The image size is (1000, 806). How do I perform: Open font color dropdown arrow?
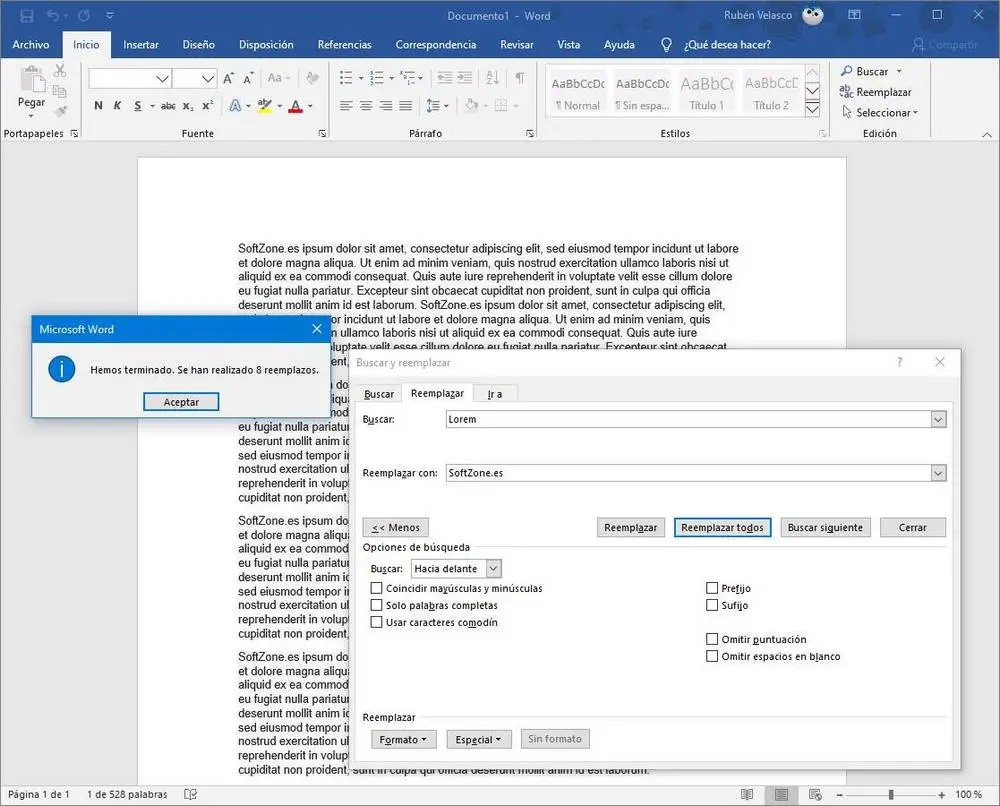(x=311, y=106)
